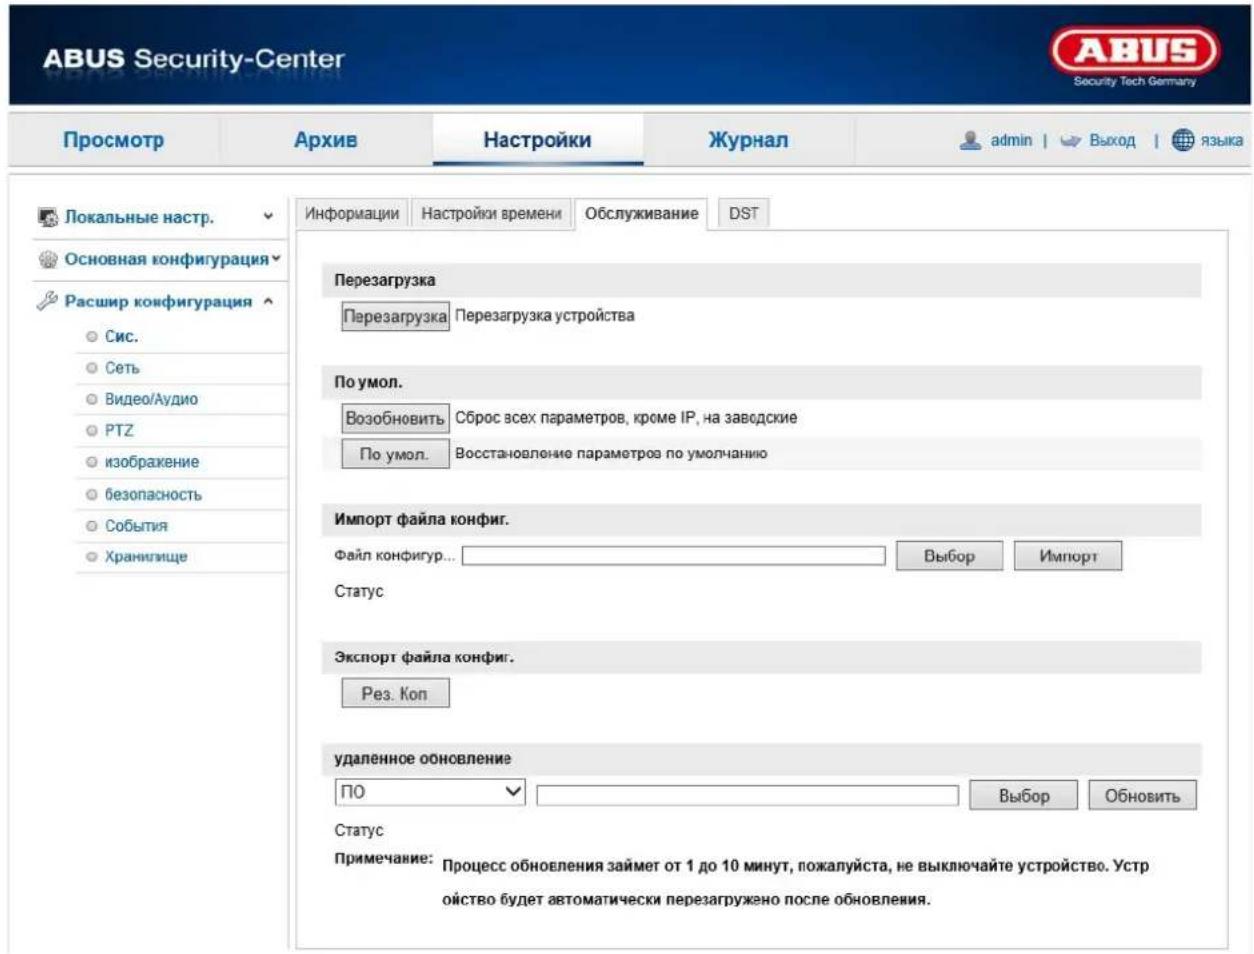Switch to the Настройки времени sub-tab

point(491,214)
